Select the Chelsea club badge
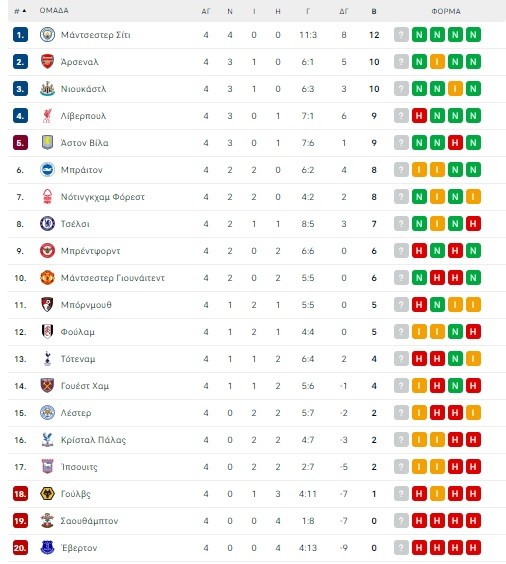 click(47, 224)
